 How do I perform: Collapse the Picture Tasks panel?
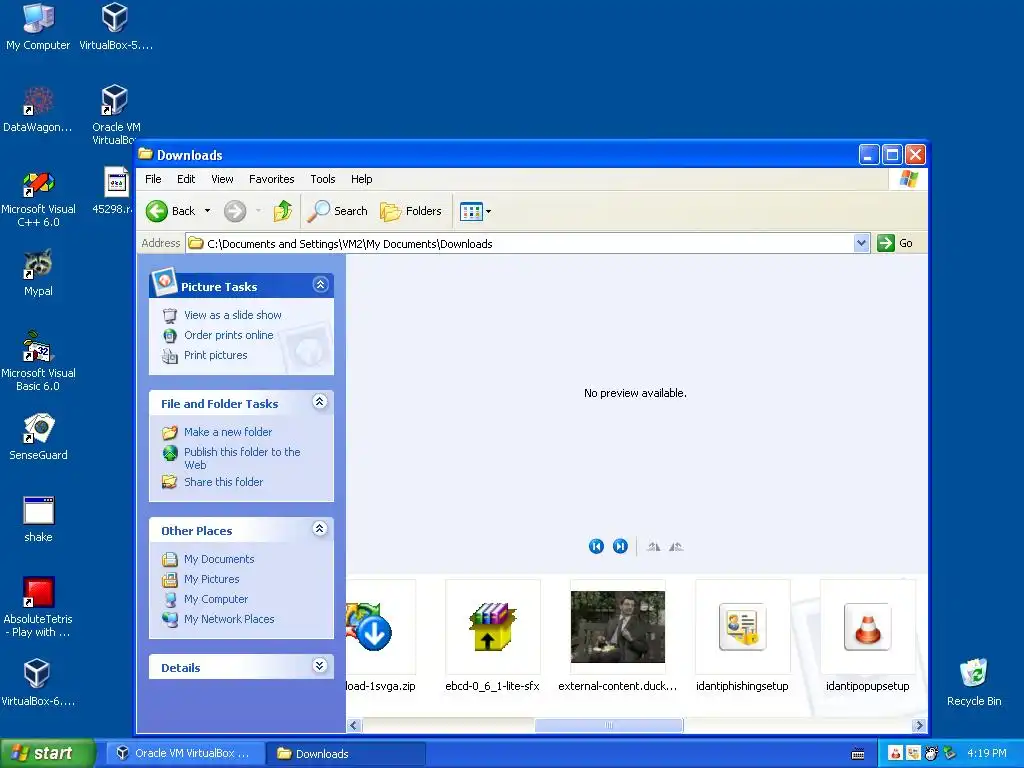[x=320, y=285]
